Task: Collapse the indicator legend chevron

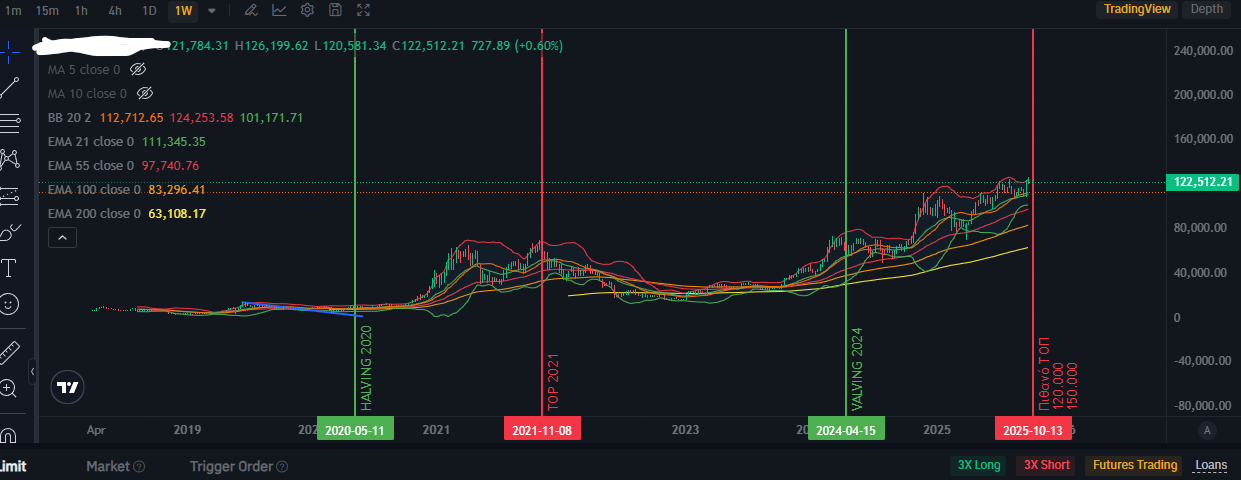Action: tap(62, 237)
